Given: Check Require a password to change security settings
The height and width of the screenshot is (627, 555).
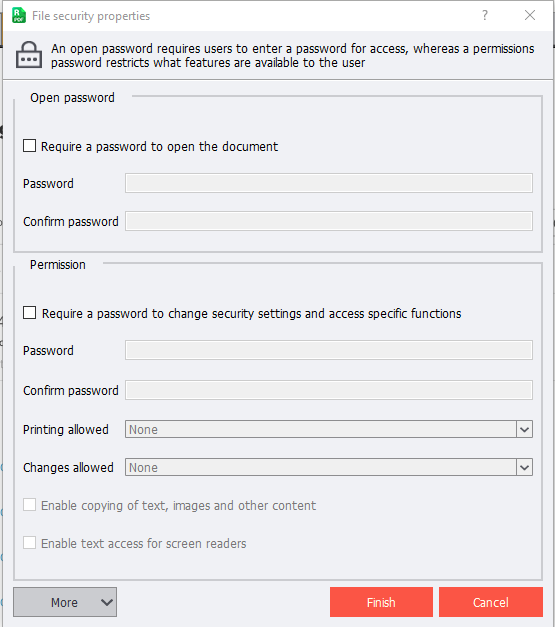Looking at the screenshot, I should tap(30, 313).
